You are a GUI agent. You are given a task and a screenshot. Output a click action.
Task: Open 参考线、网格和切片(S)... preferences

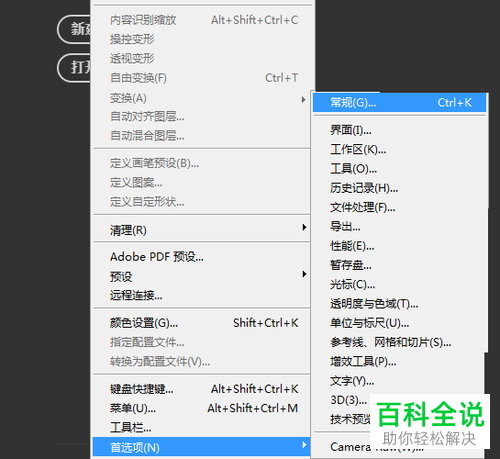pos(399,342)
